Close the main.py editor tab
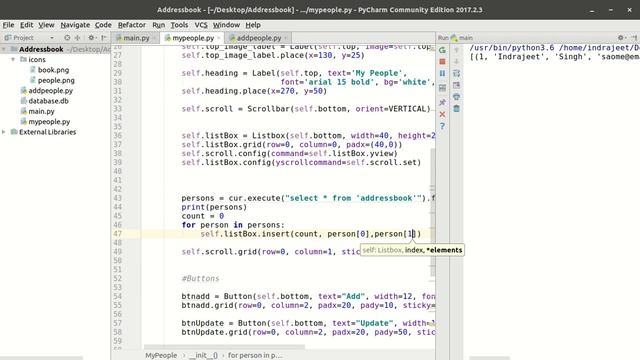This screenshot has height=360, width=640. (154, 38)
